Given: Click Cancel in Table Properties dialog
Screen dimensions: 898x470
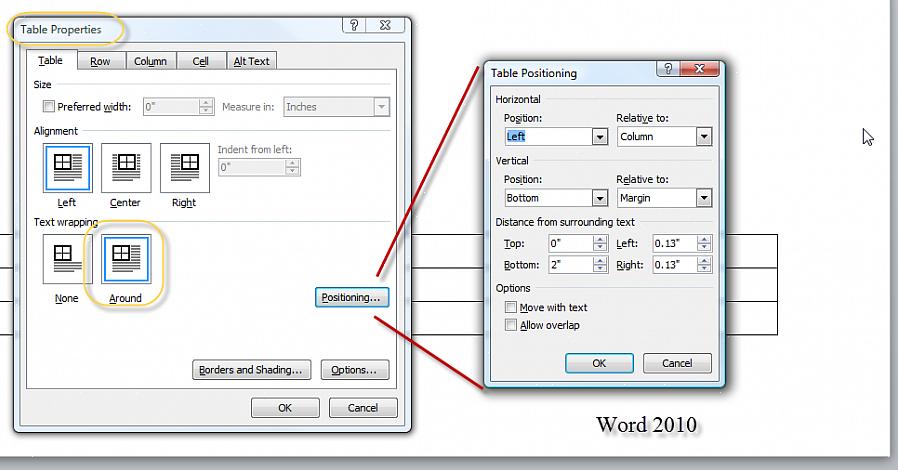Looking at the screenshot, I should [x=363, y=408].
